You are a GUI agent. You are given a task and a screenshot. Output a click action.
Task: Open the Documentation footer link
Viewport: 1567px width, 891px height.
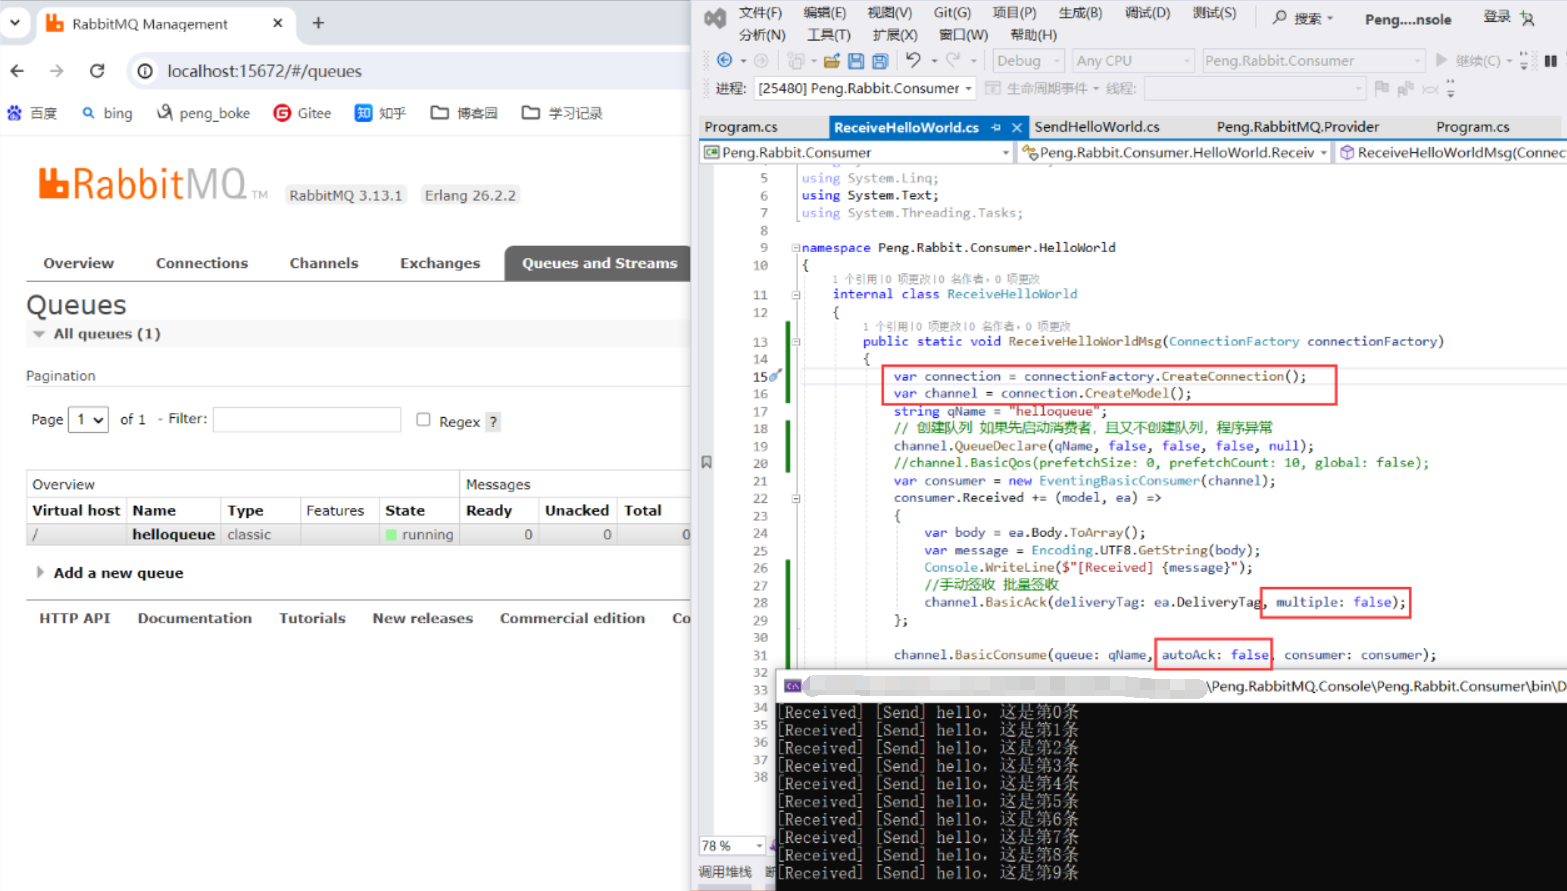click(x=195, y=618)
